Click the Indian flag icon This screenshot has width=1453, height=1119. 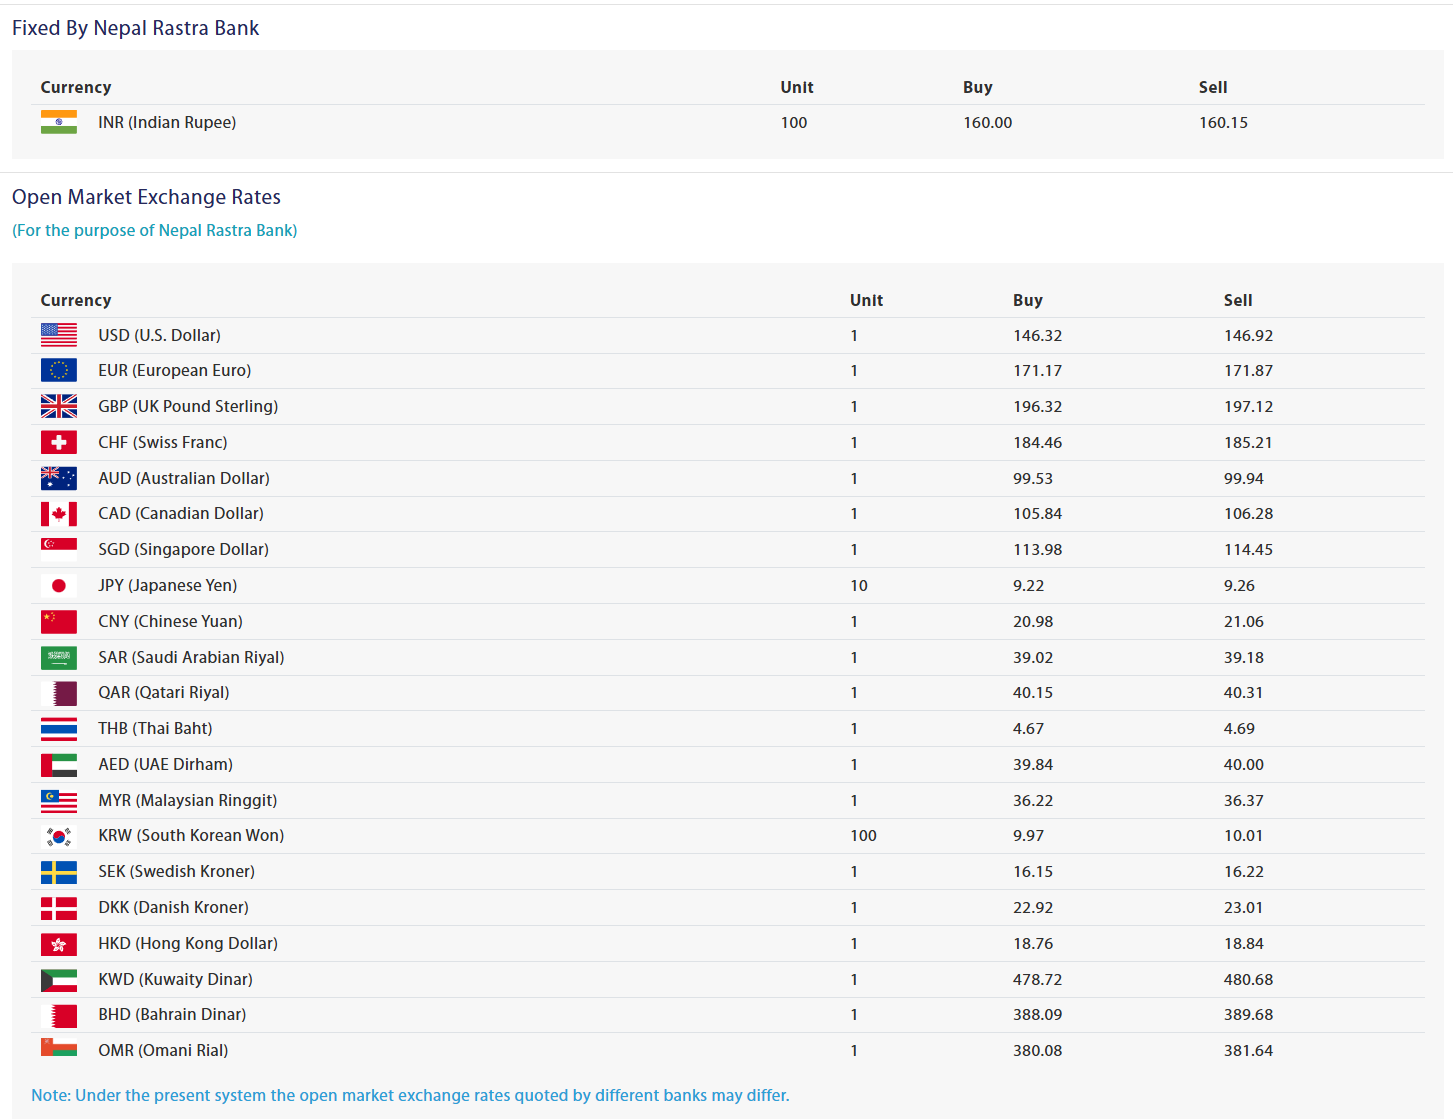58,122
